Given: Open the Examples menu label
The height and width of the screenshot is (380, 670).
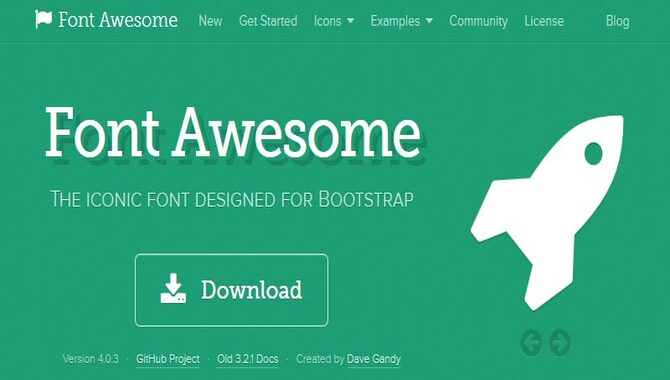Looking at the screenshot, I should click(x=395, y=21).
